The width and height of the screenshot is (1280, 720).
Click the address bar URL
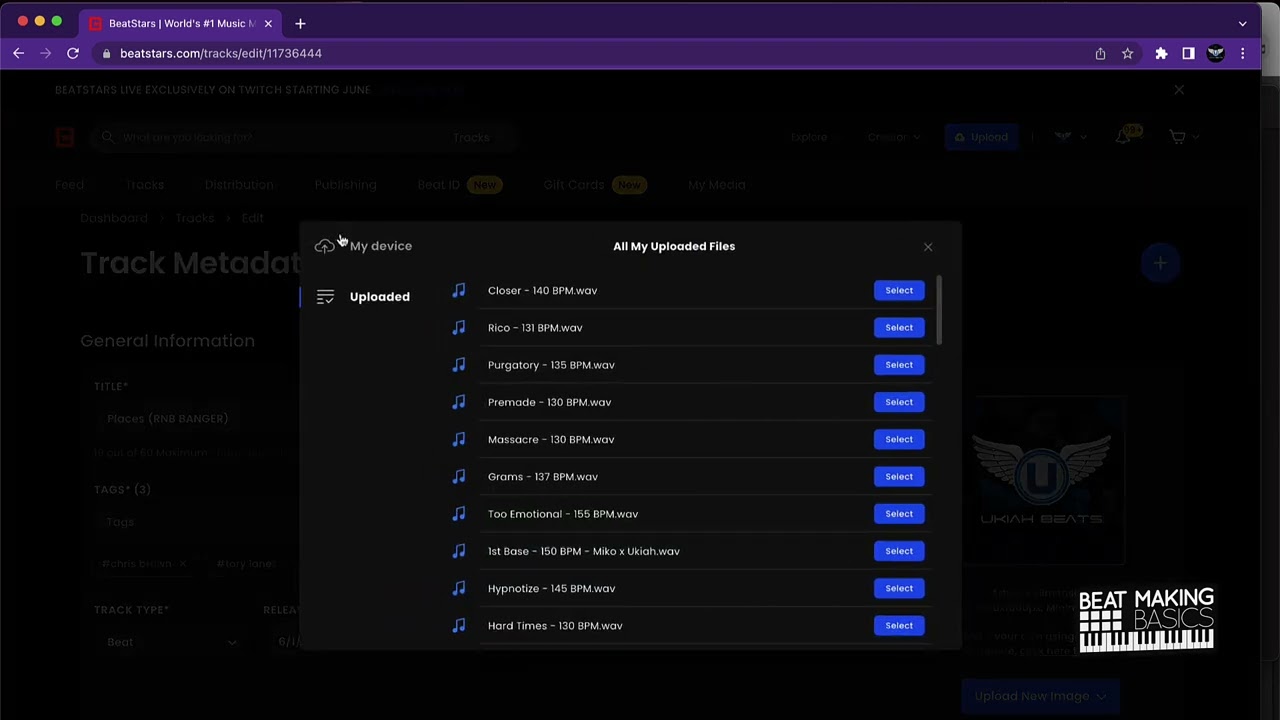(x=221, y=53)
